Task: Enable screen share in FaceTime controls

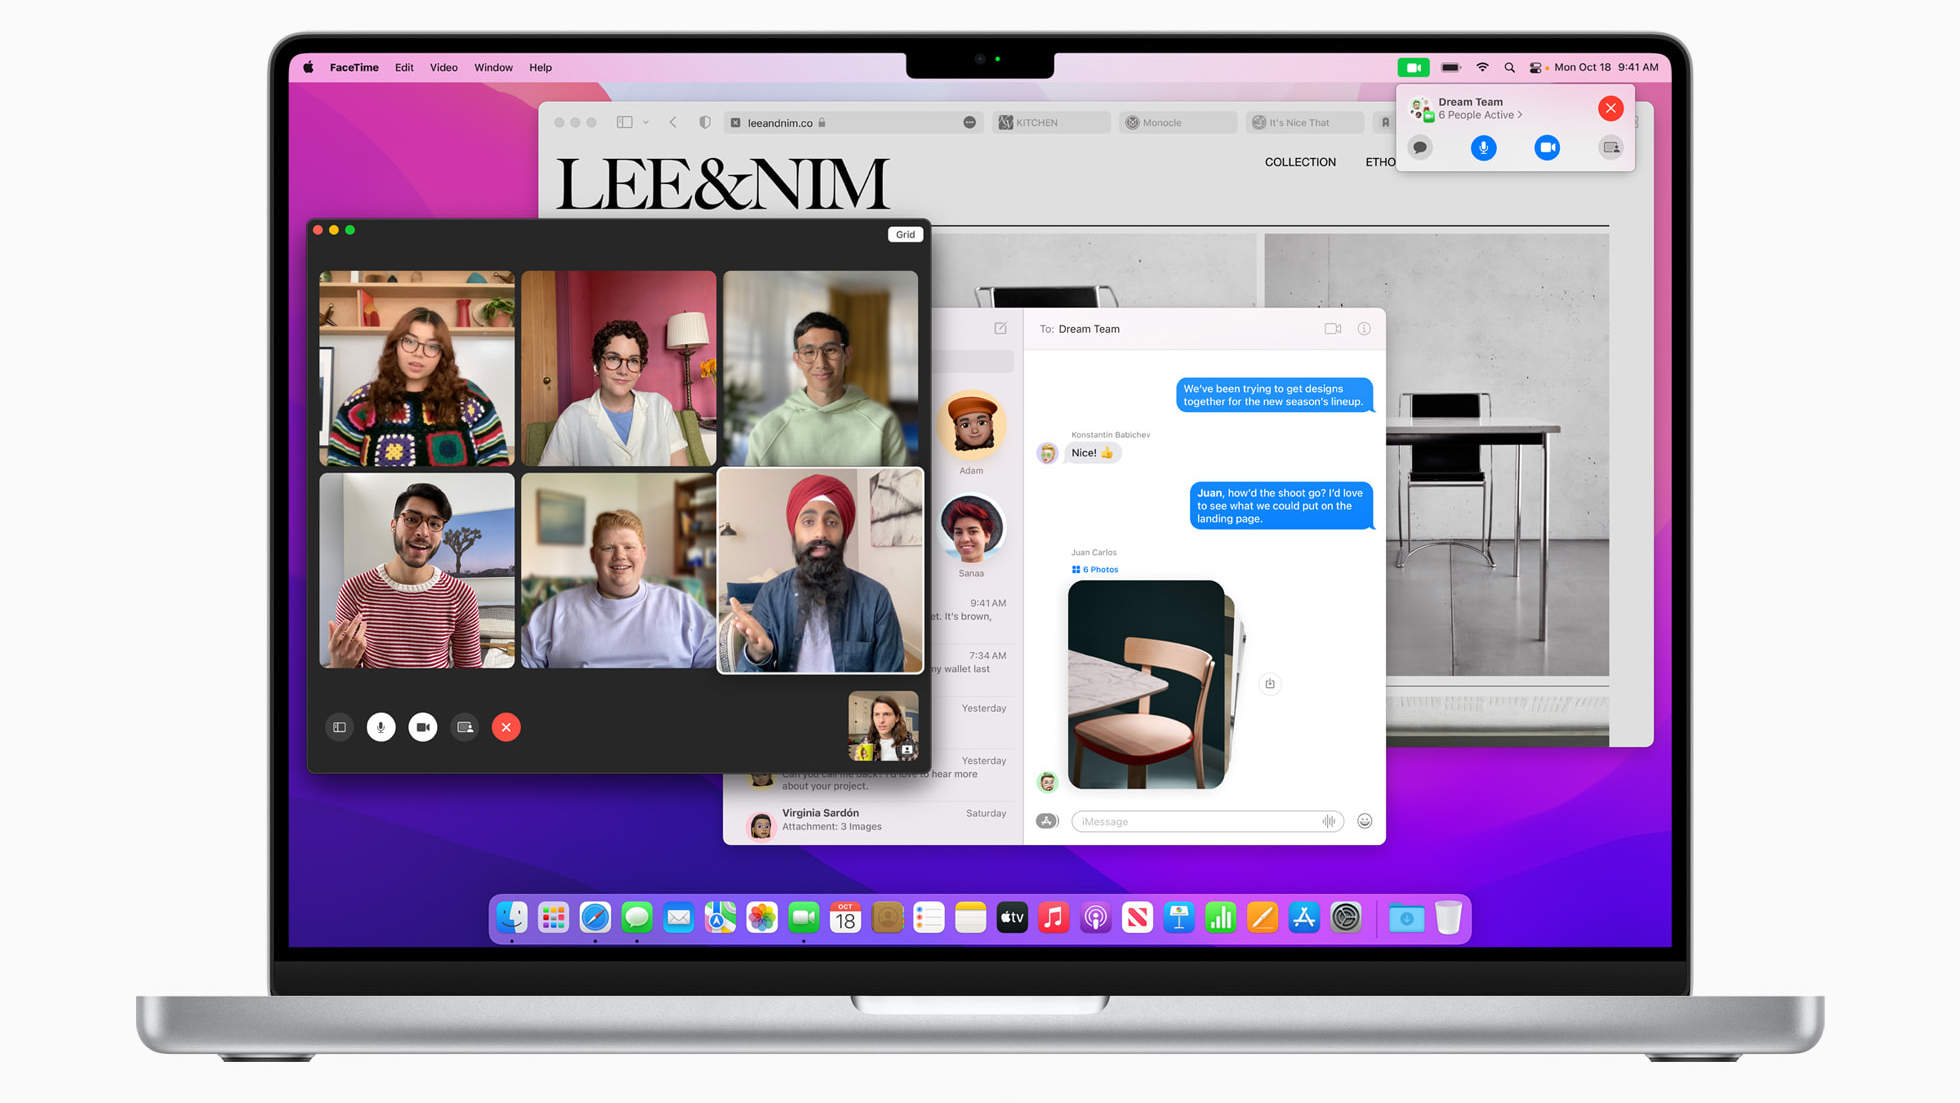Action: click(x=464, y=727)
